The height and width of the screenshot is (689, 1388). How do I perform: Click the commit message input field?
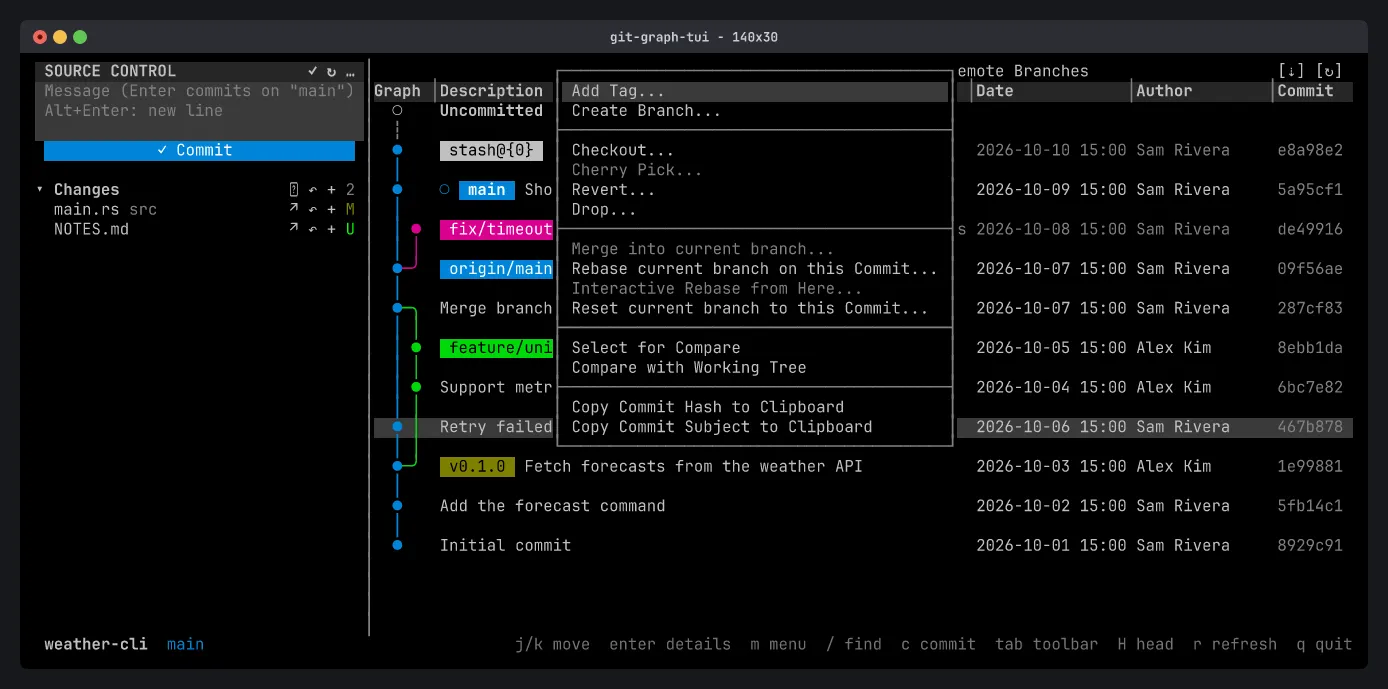click(x=199, y=101)
